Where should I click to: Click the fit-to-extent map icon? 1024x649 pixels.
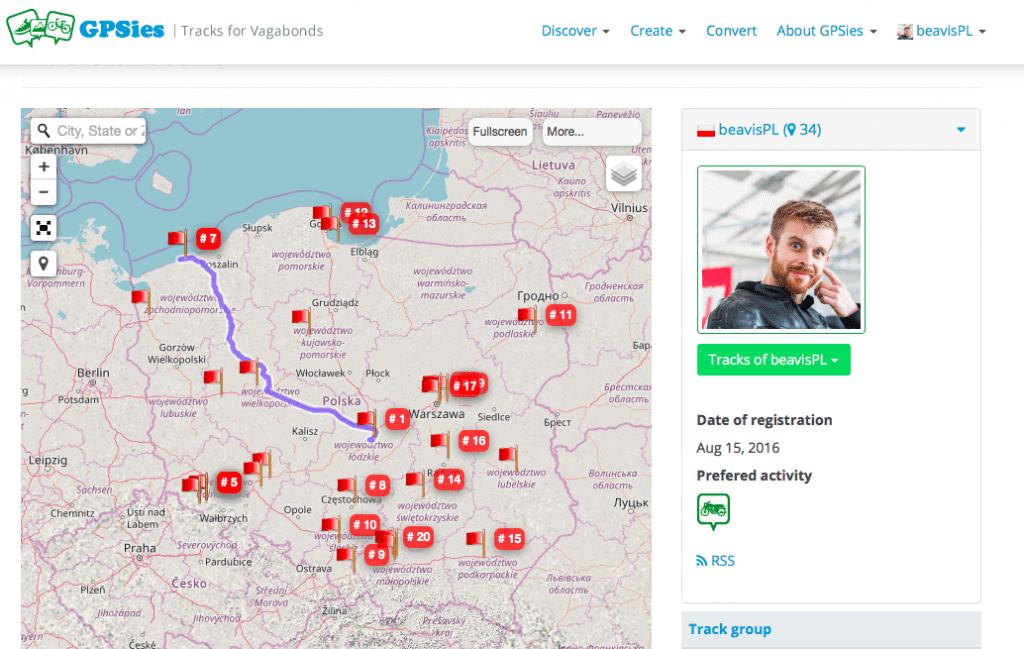click(x=43, y=228)
